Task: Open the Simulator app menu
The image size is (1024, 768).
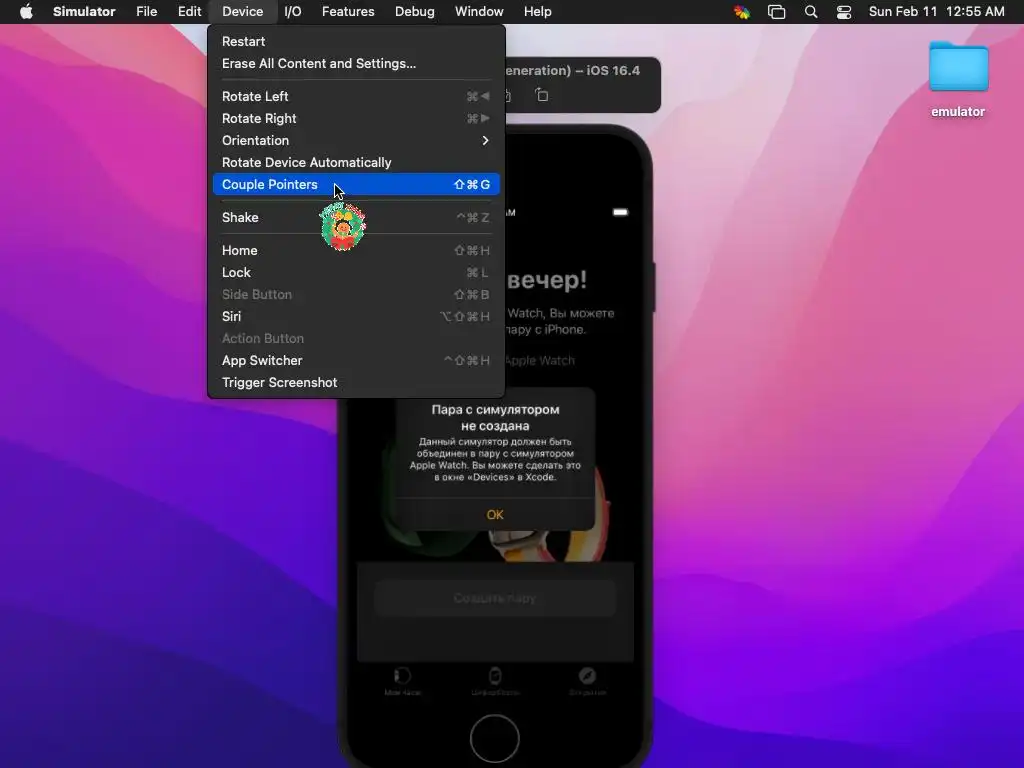Action: click(84, 12)
